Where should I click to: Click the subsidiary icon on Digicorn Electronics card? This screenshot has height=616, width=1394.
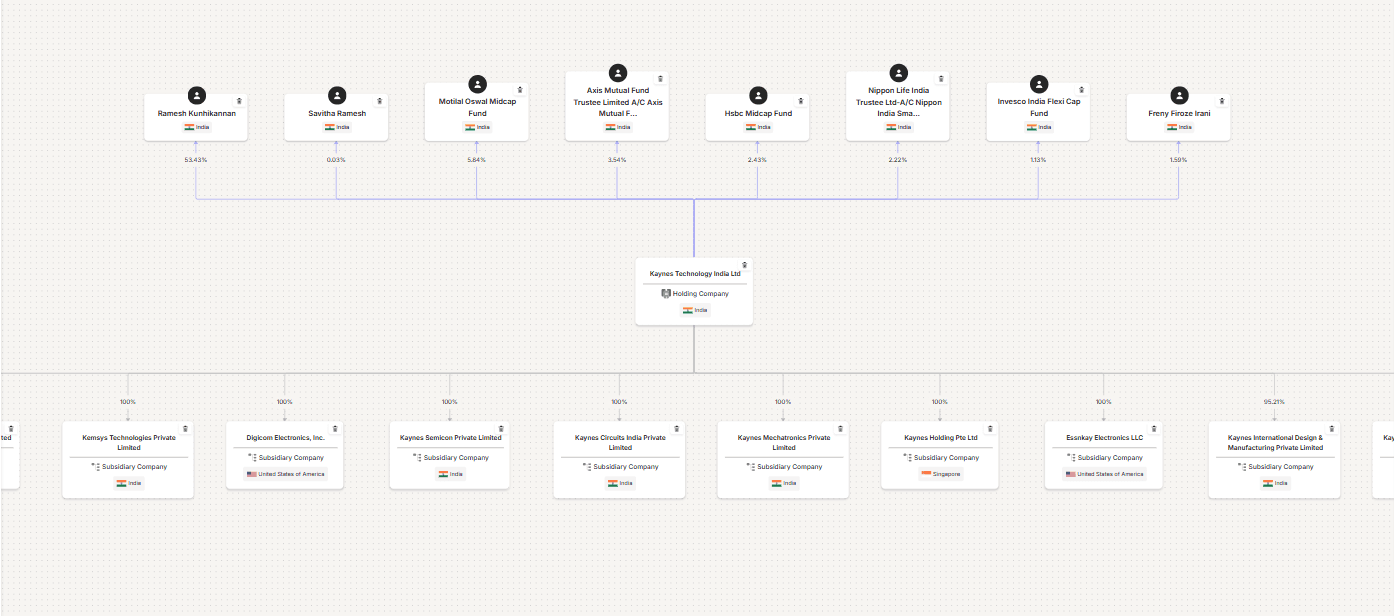253,457
